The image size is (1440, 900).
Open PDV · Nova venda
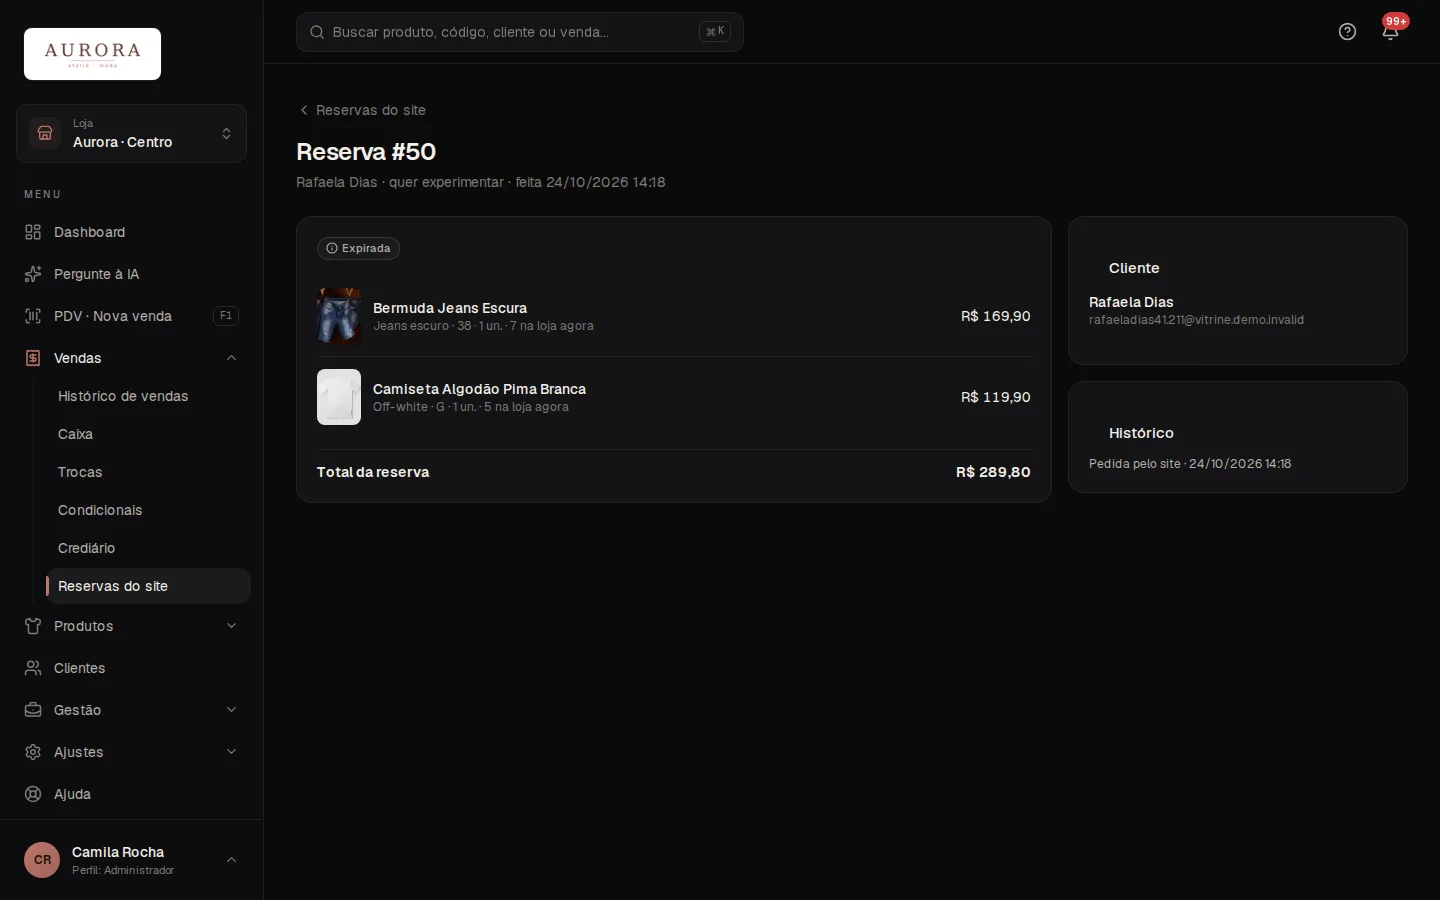point(131,316)
